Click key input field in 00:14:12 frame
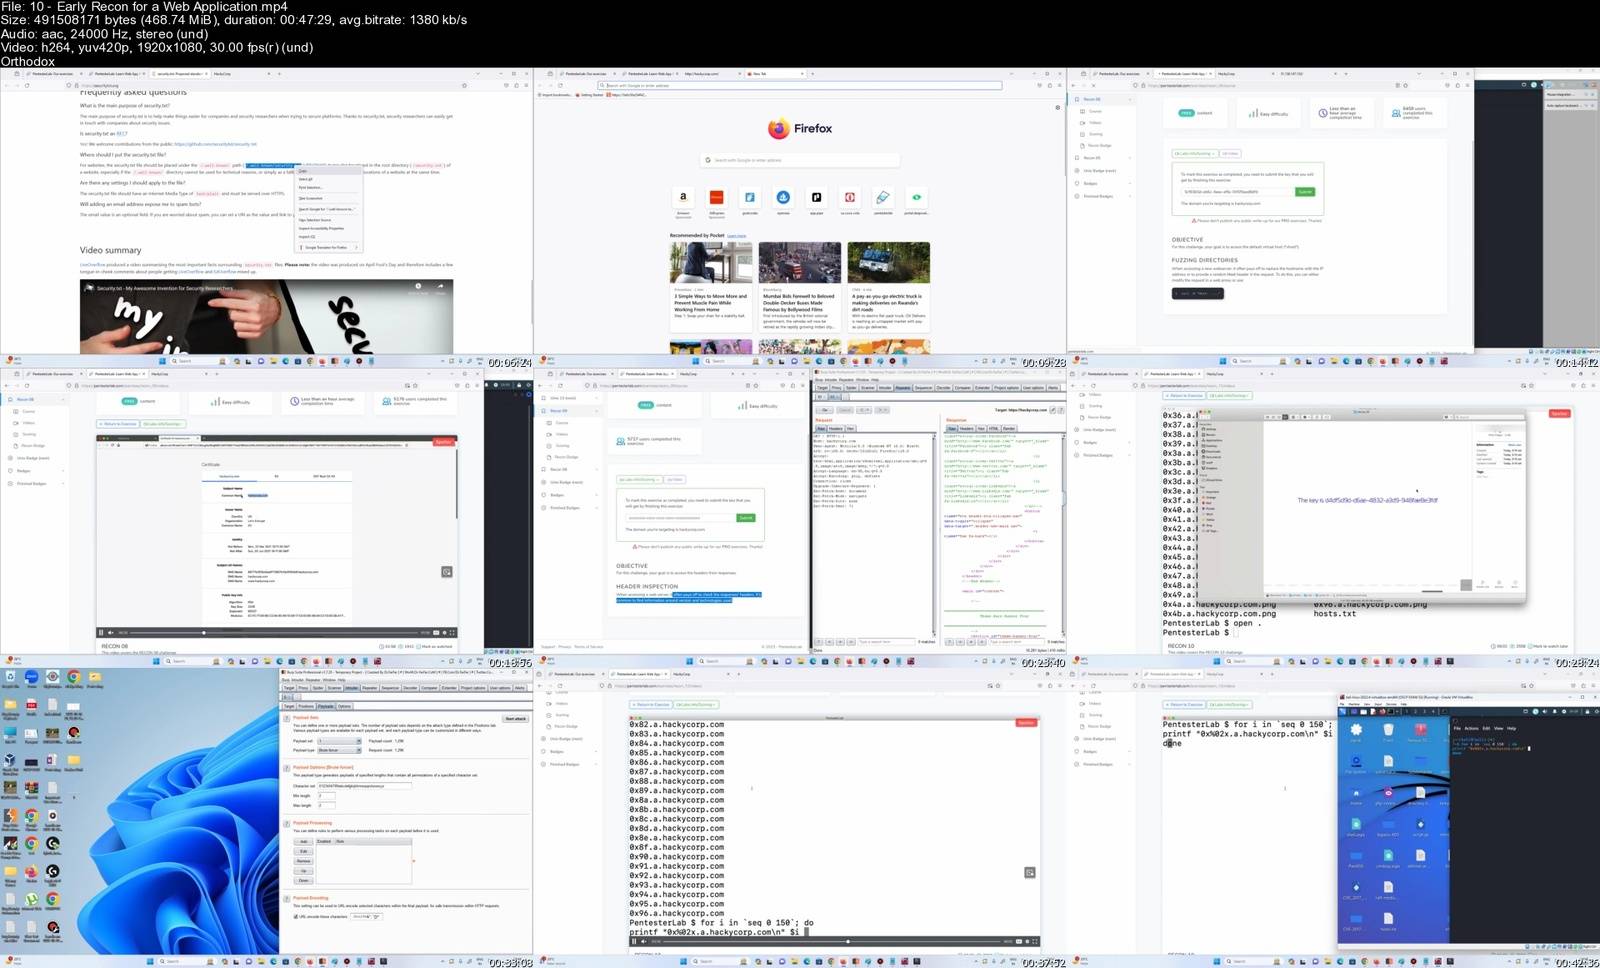 click(x=1238, y=192)
